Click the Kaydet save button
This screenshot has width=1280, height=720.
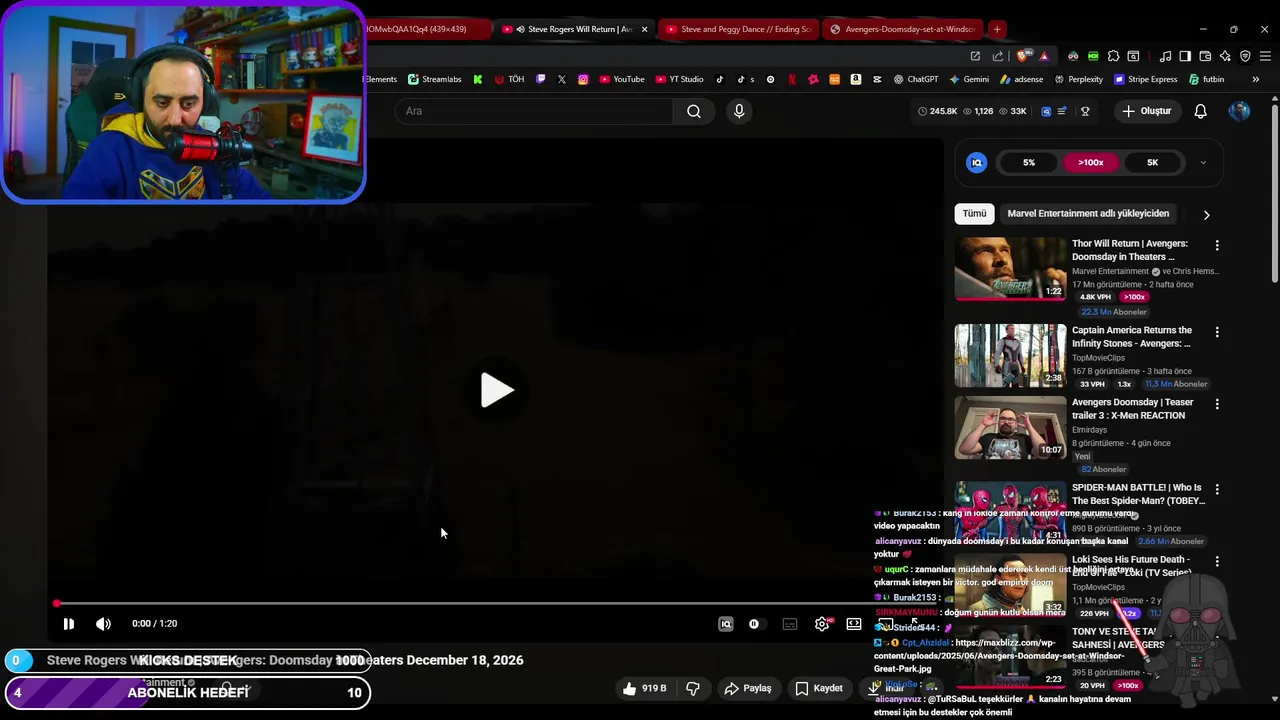click(x=819, y=688)
